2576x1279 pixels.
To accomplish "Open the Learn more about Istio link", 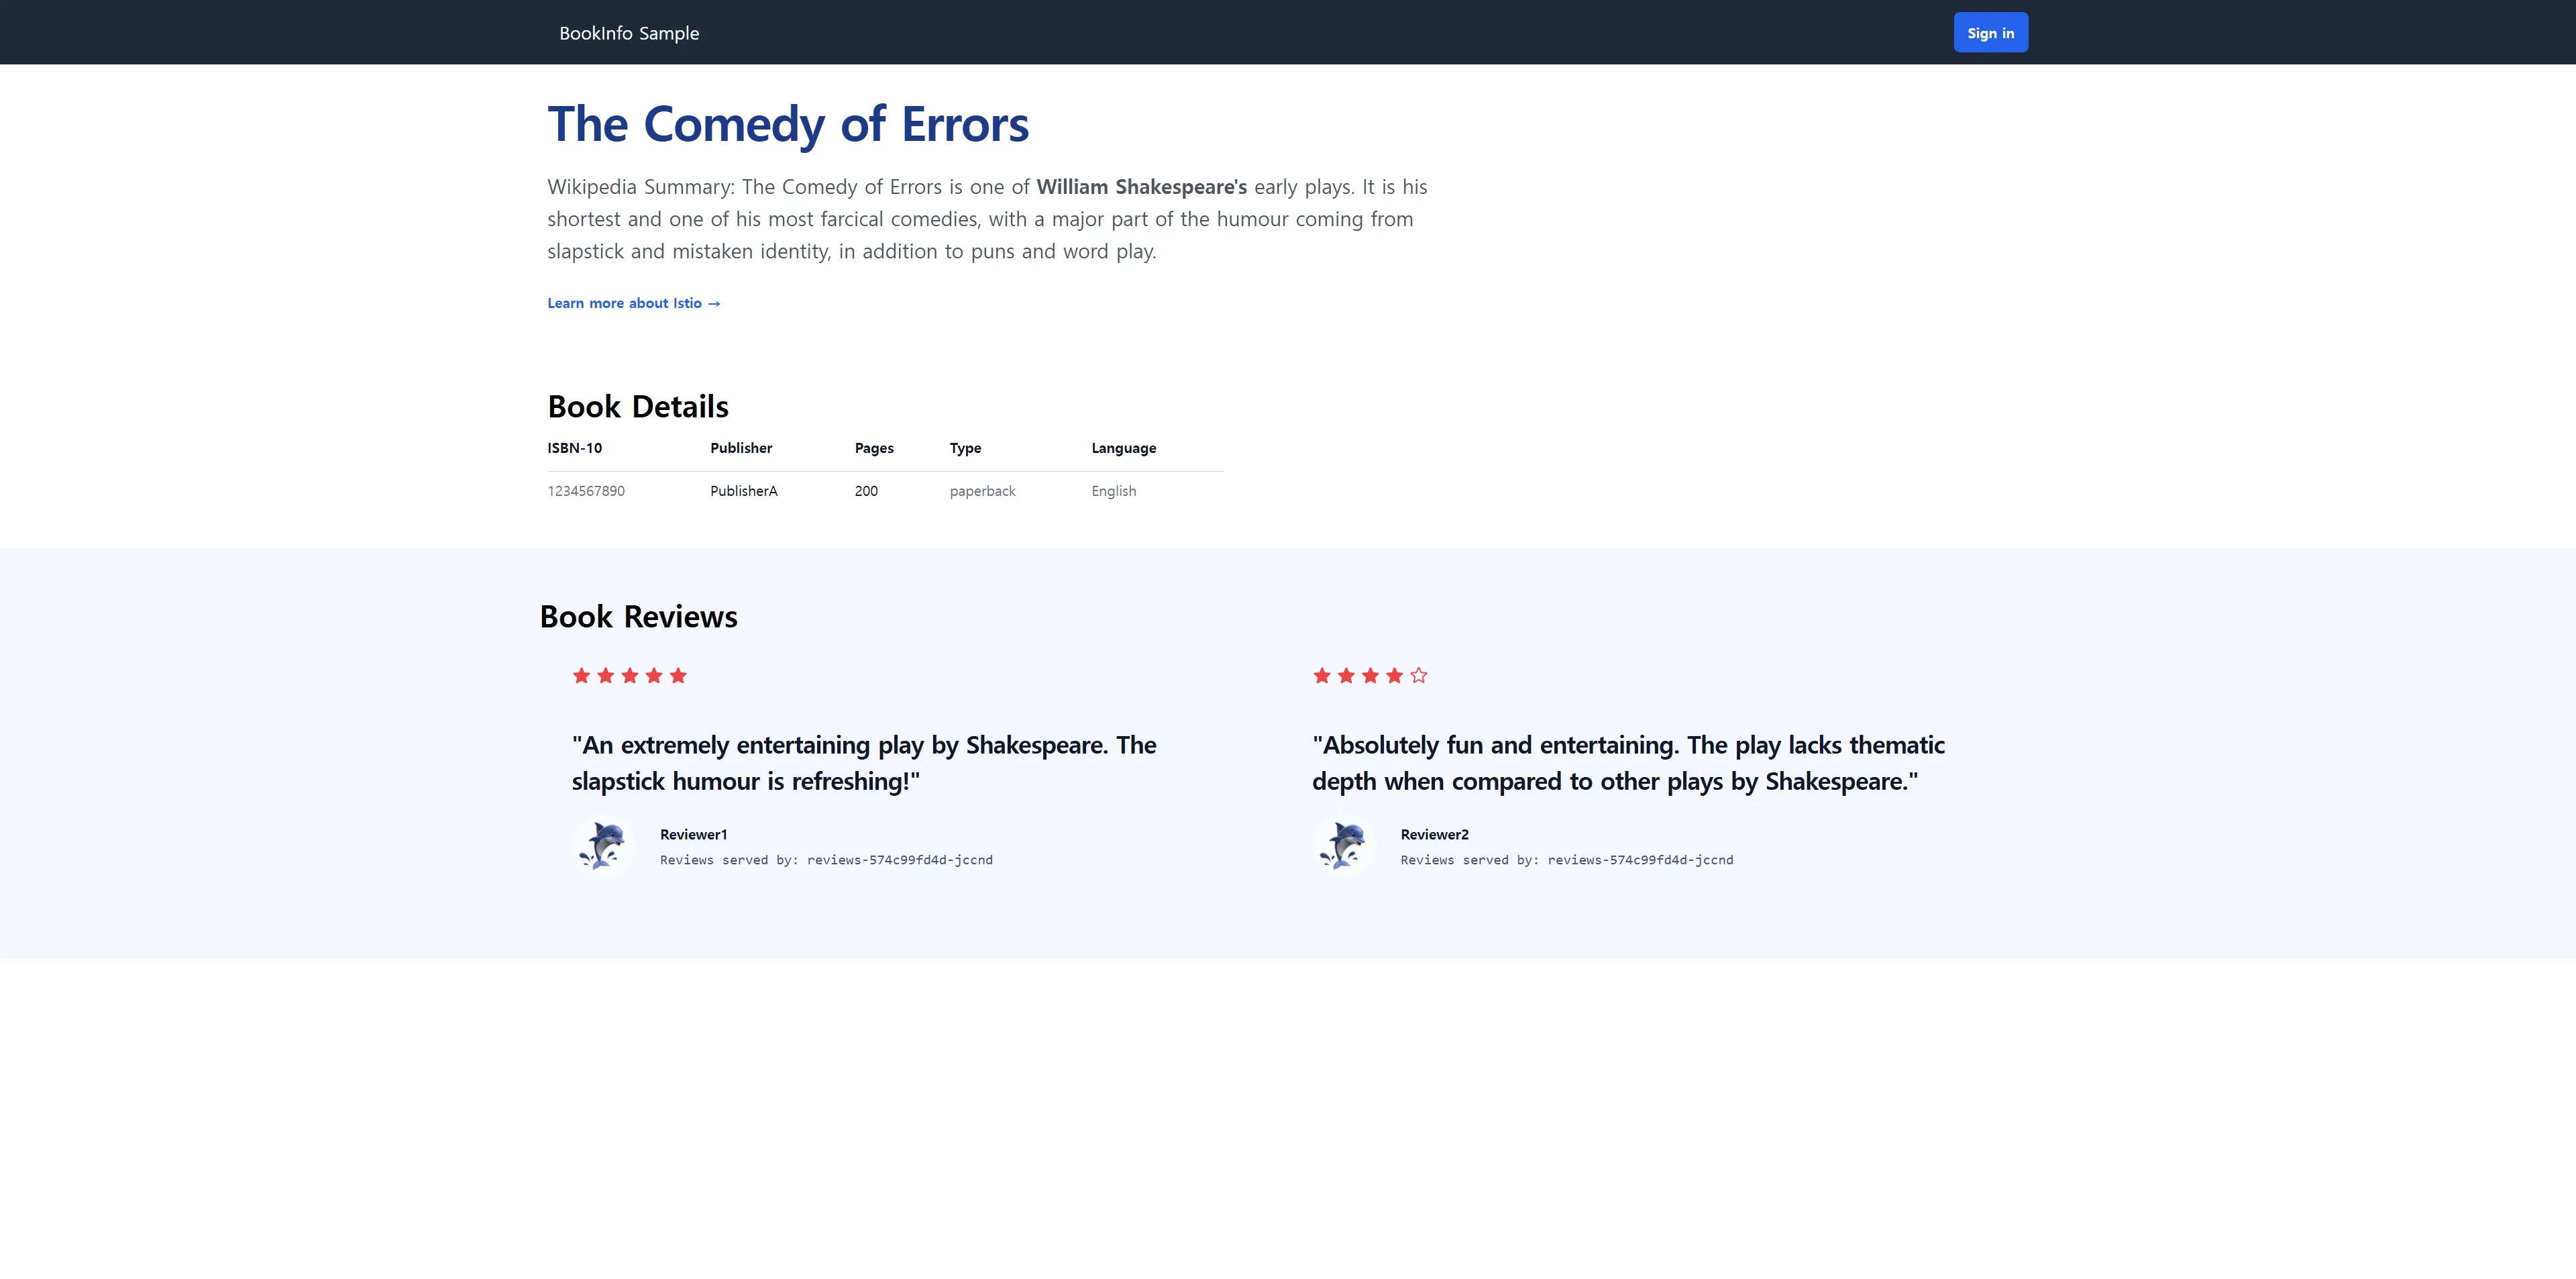I will [x=633, y=303].
